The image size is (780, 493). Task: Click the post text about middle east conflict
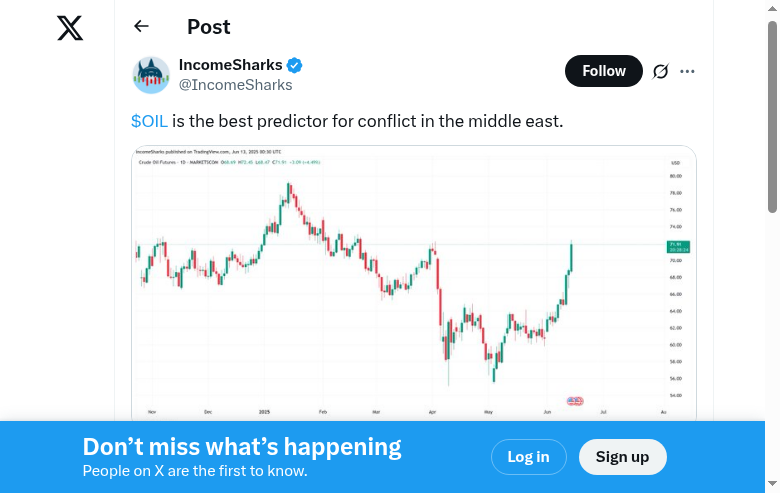pos(367,122)
